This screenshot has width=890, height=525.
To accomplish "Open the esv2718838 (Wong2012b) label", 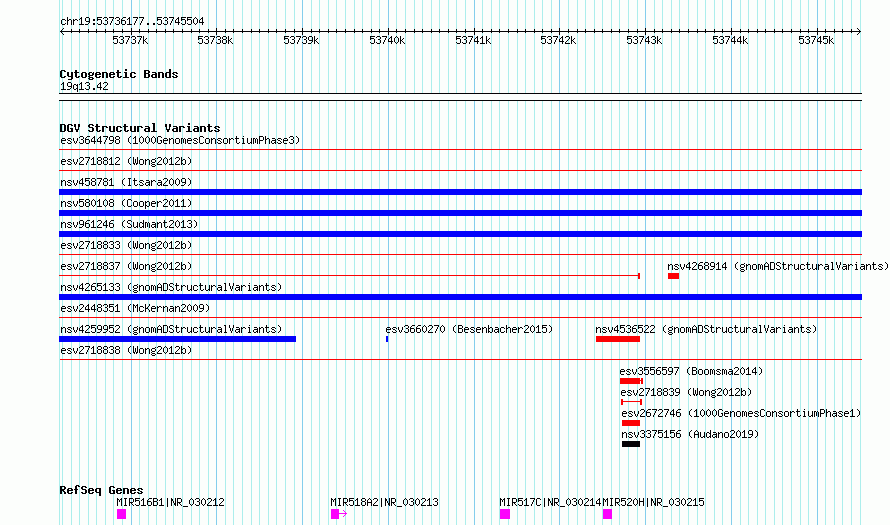I will pos(126,350).
